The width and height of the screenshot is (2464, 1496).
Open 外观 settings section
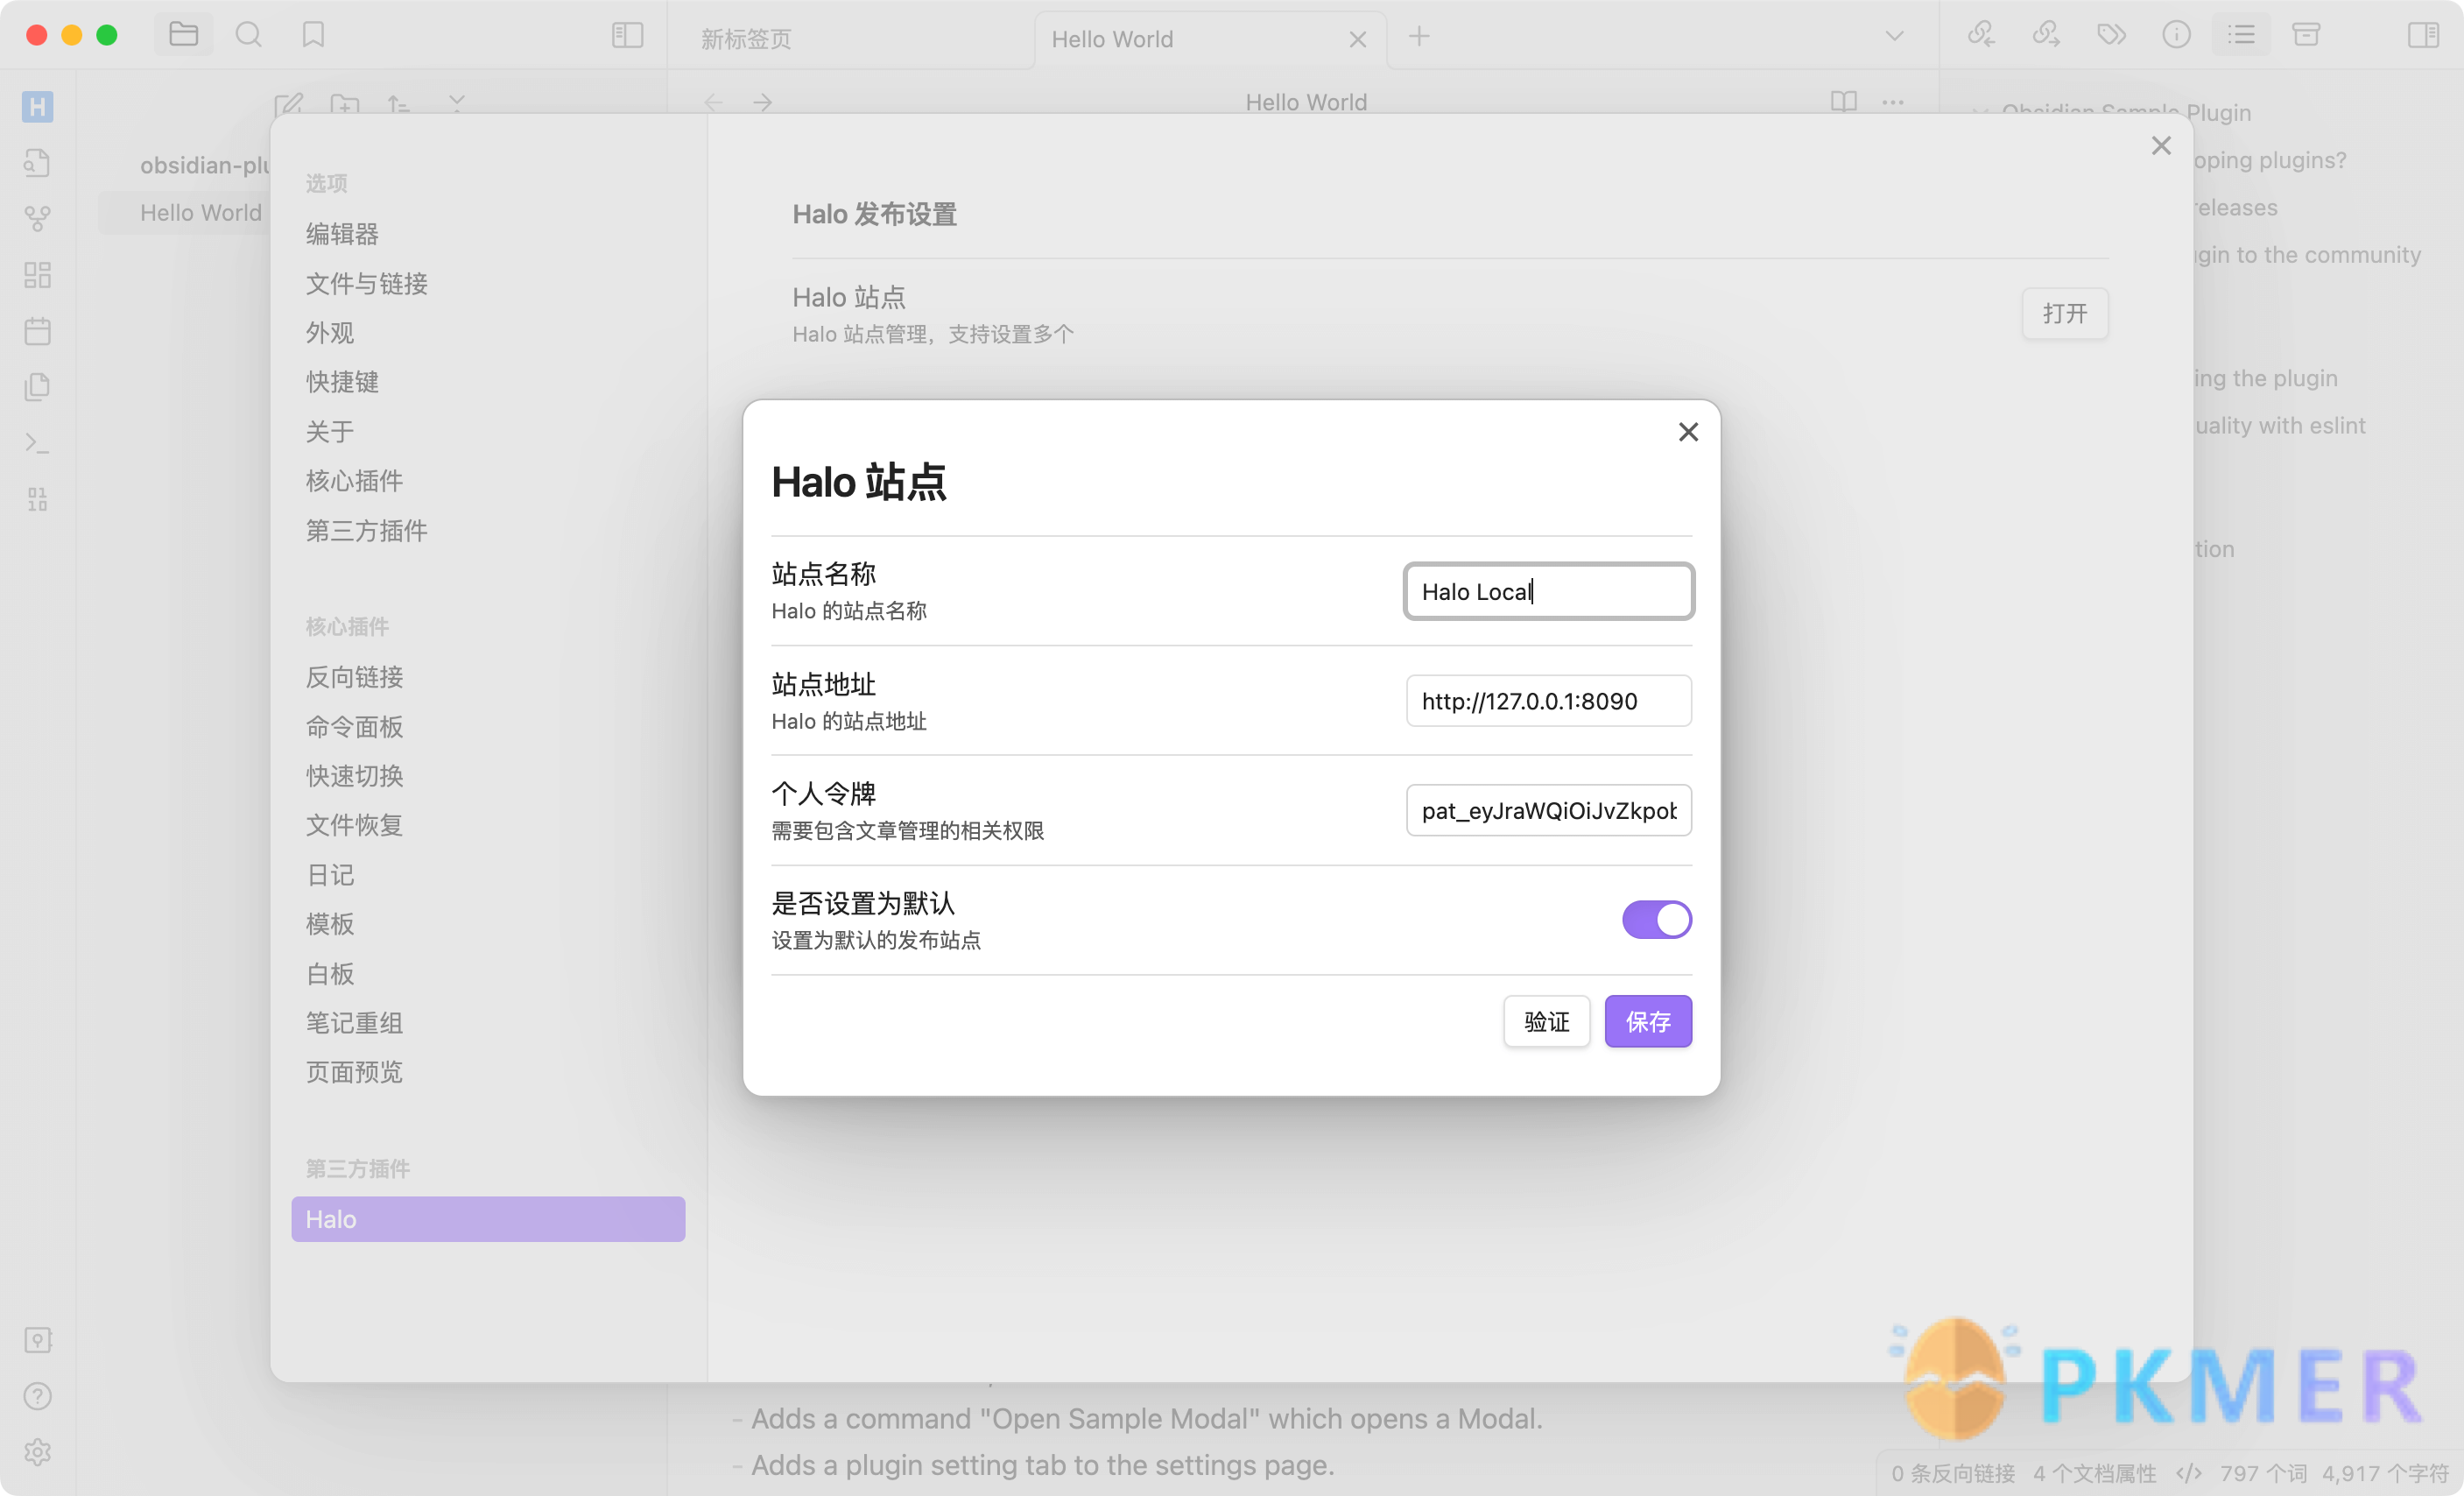[329, 333]
